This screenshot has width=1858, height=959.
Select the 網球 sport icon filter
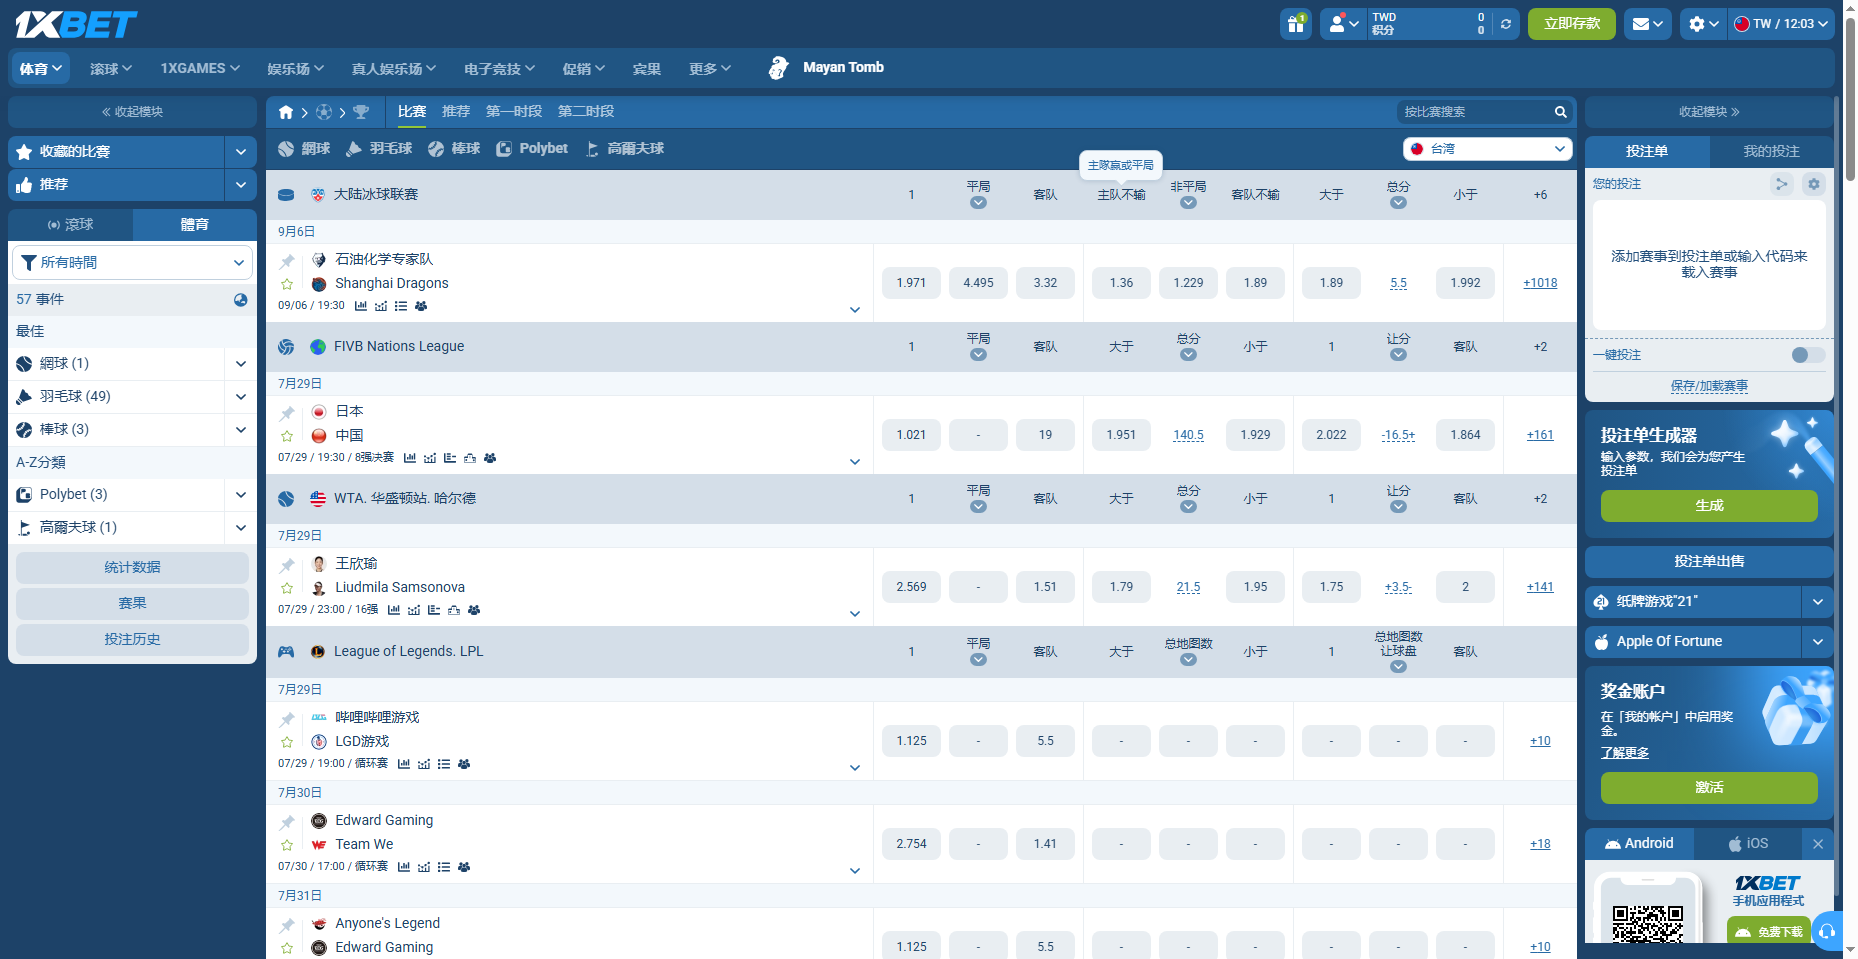point(304,149)
